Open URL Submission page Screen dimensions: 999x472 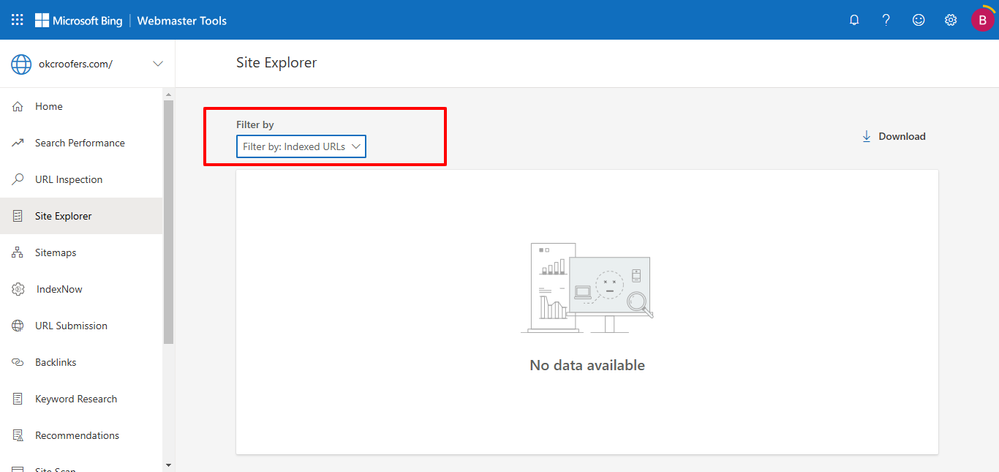pyautogui.click(x=82, y=325)
